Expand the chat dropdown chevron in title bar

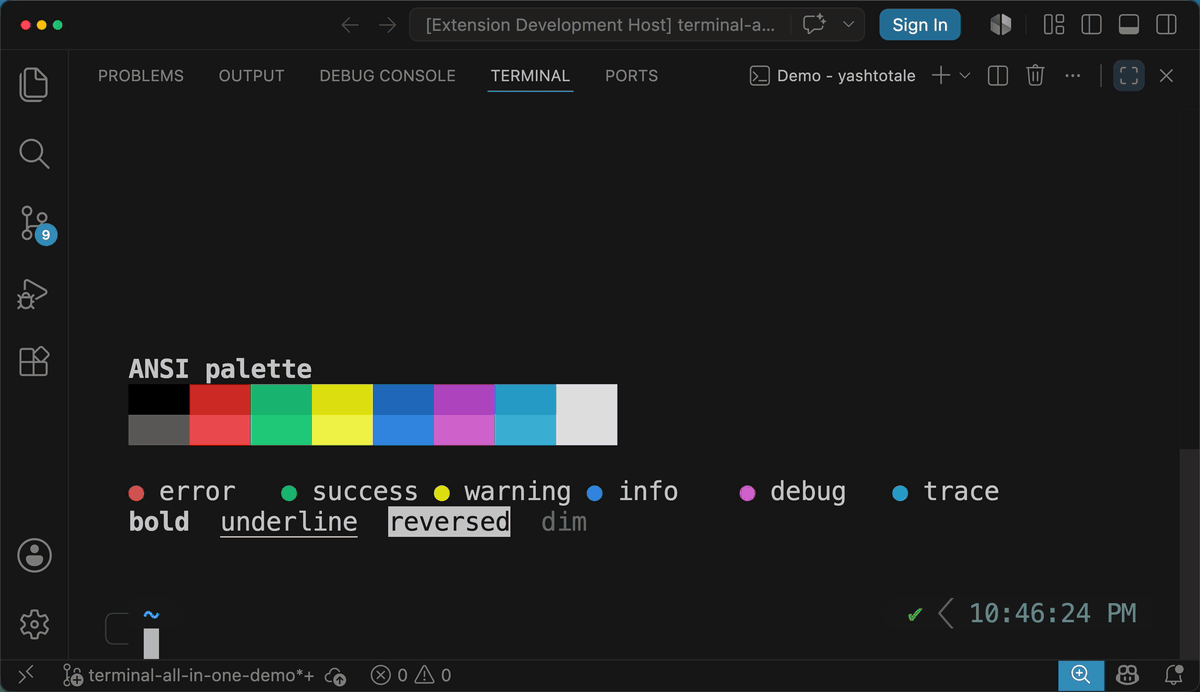pos(848,25)
